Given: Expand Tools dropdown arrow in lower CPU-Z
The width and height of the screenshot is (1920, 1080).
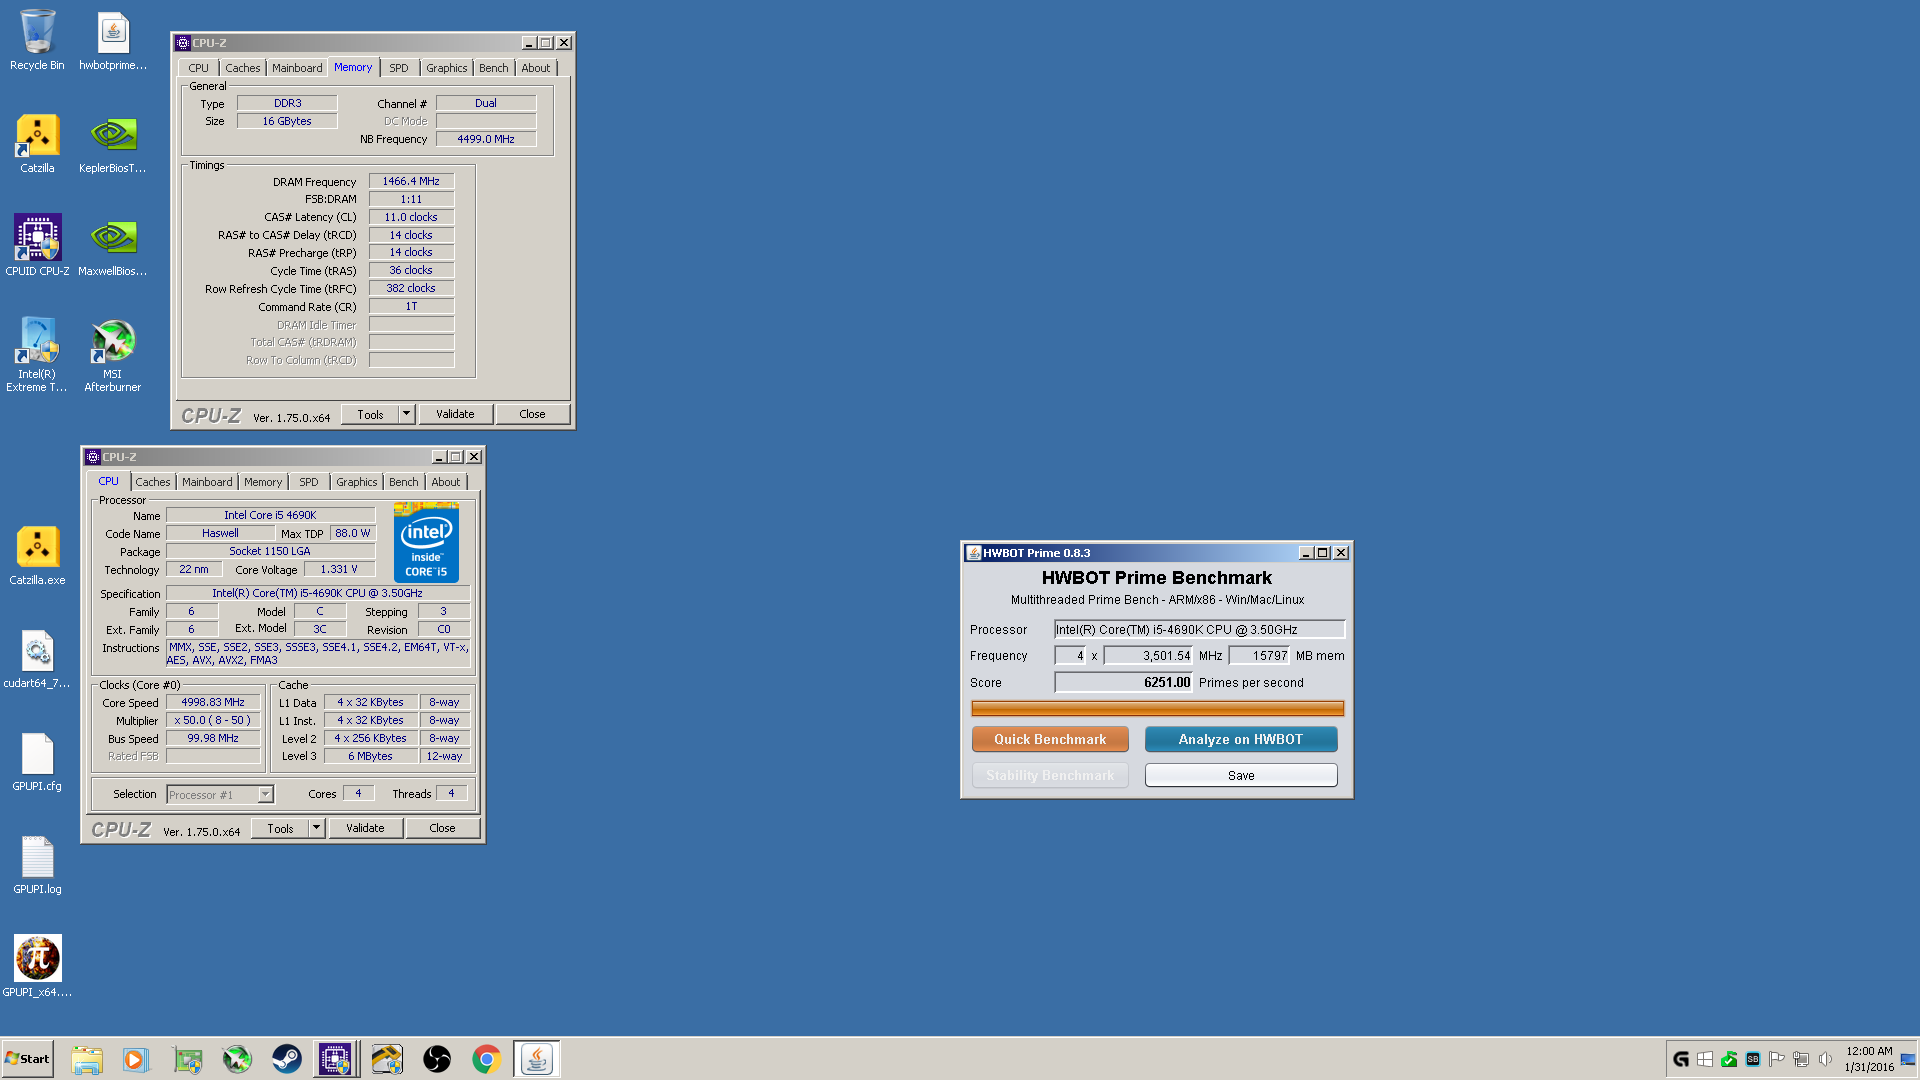Looking at the screenshot, I should point(316,828).
